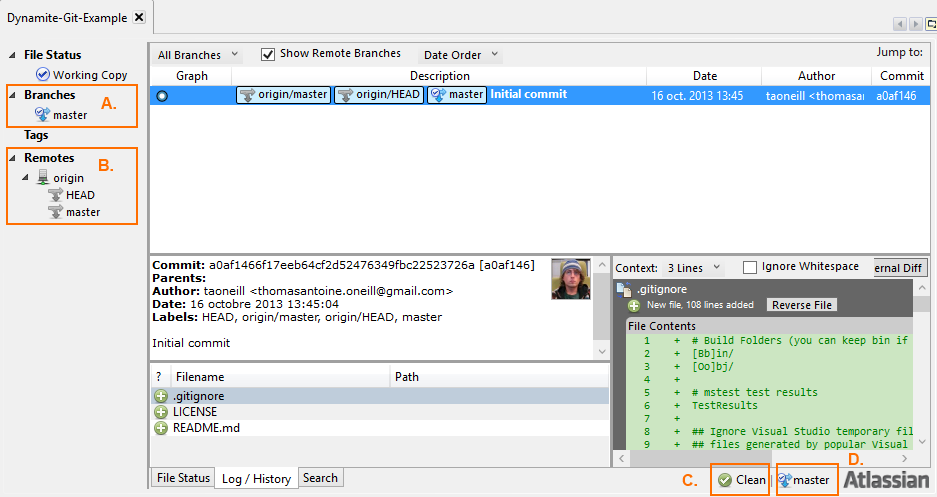Click the .gitignore file icon in diff header
The height and width of the screenshot is (497, 937).
click(x=624, y=289)
